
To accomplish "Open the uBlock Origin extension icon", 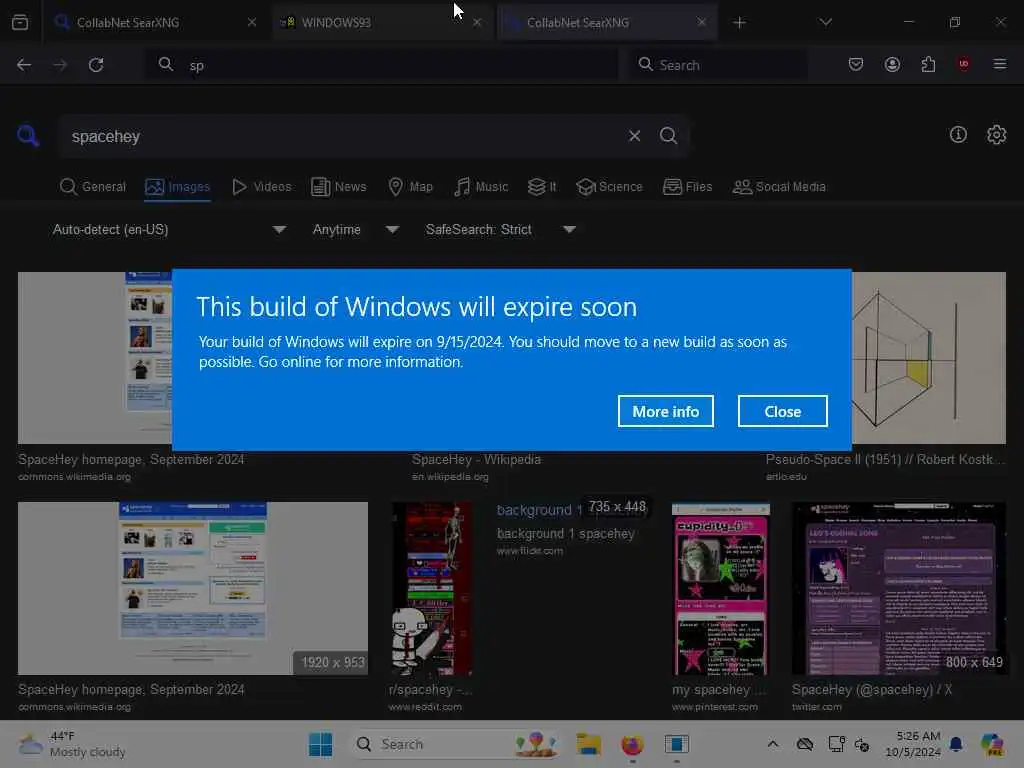I will [x=963, y=64].
